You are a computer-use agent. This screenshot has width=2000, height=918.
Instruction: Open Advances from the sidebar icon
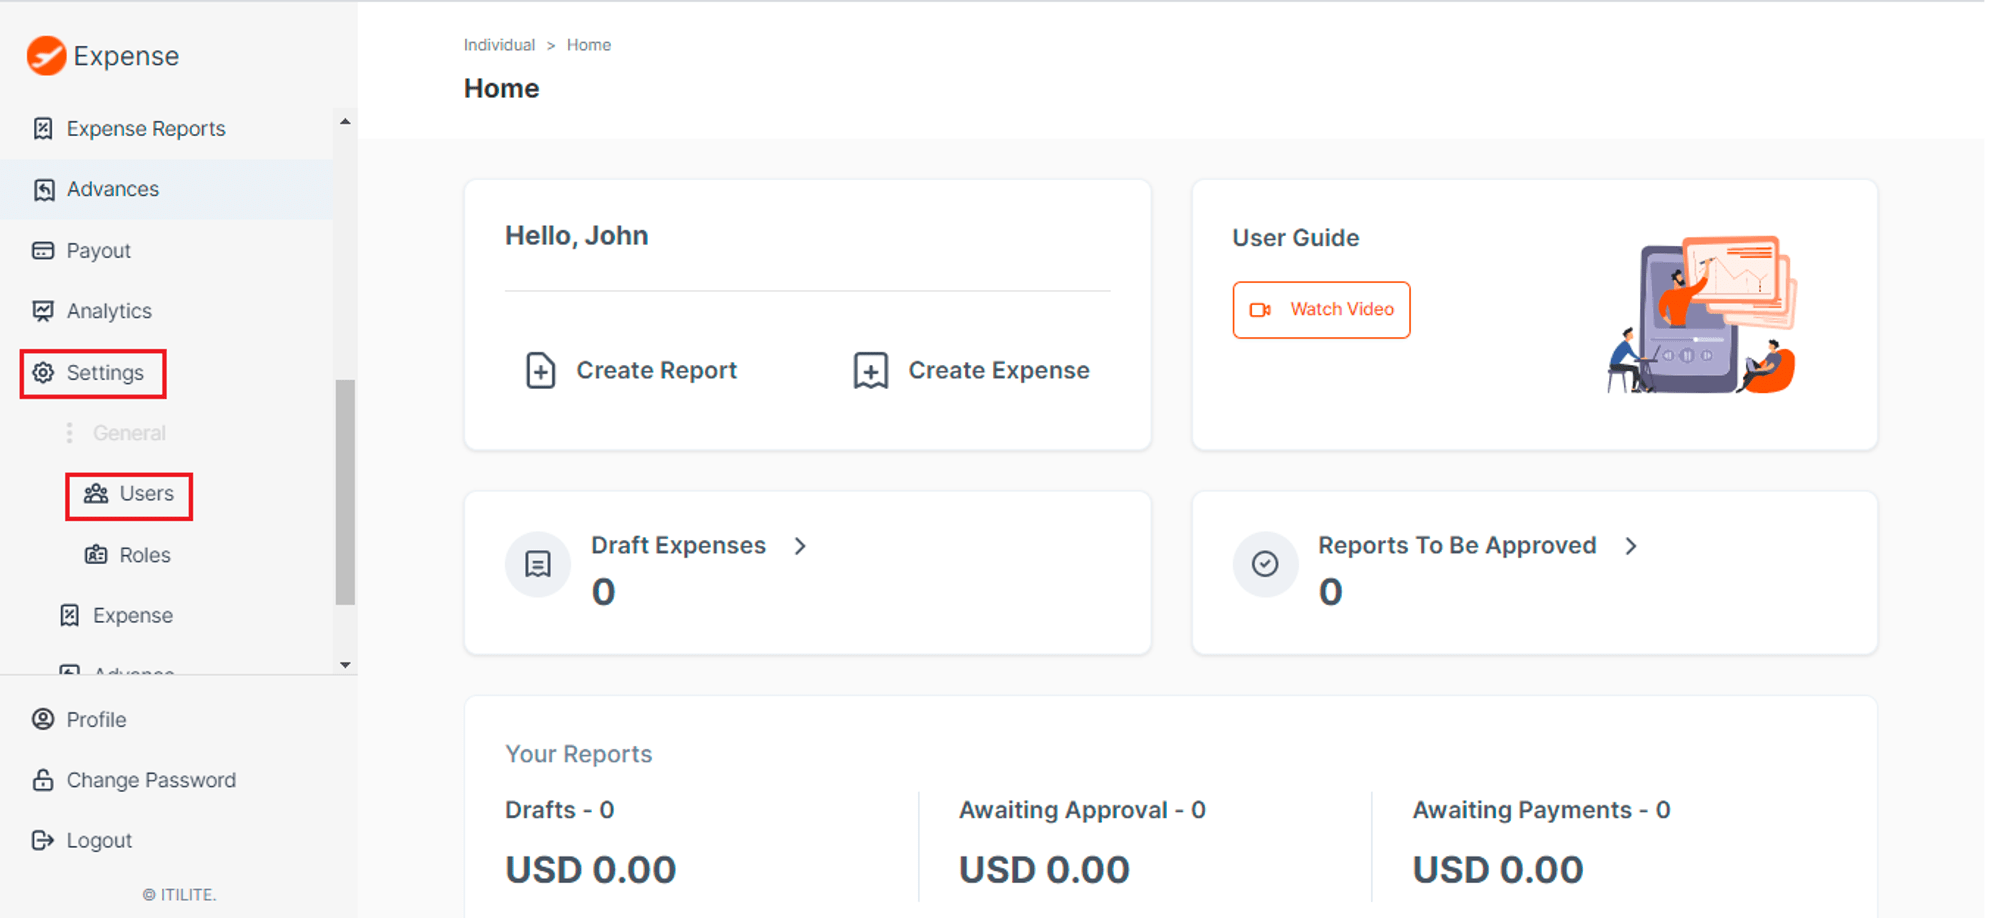click(43, 189)
